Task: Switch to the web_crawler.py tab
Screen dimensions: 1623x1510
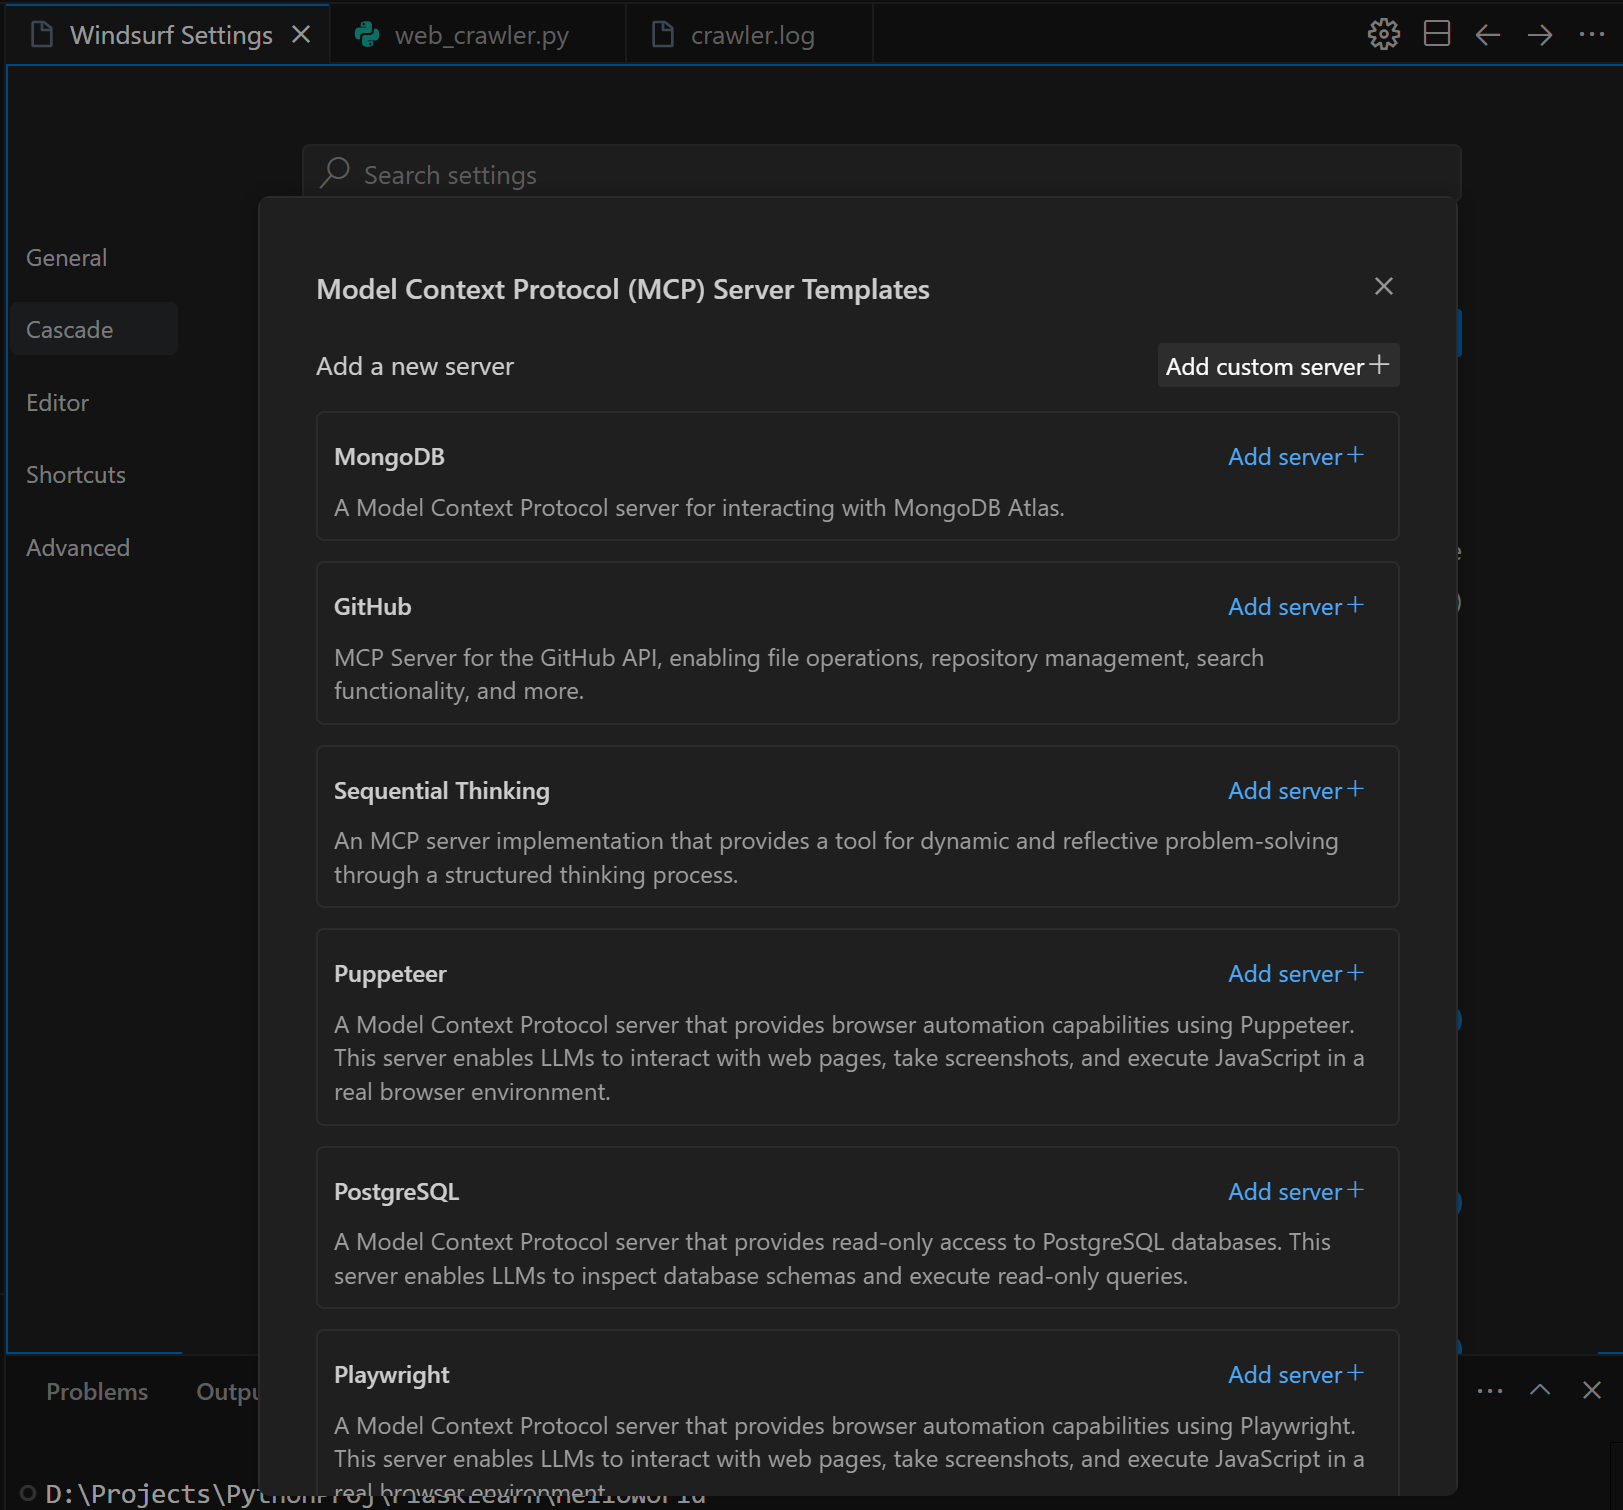Action: click(x=478, y=35)
